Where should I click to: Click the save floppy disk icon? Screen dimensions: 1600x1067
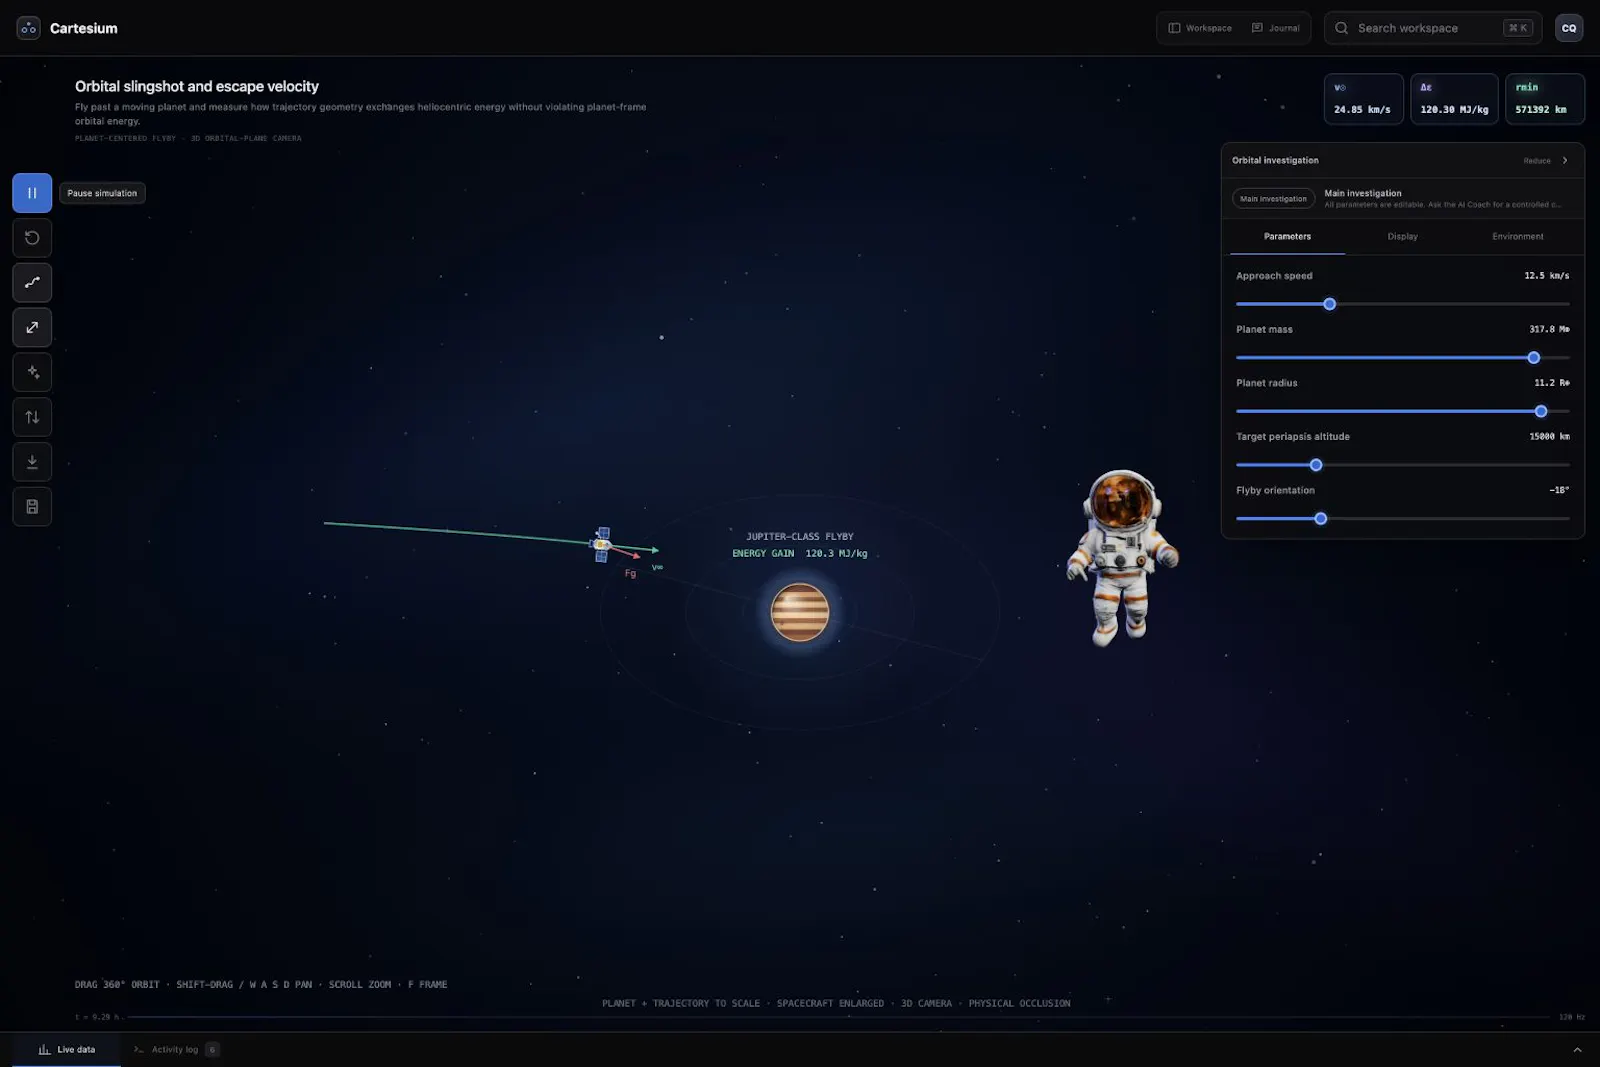[32, 507]
